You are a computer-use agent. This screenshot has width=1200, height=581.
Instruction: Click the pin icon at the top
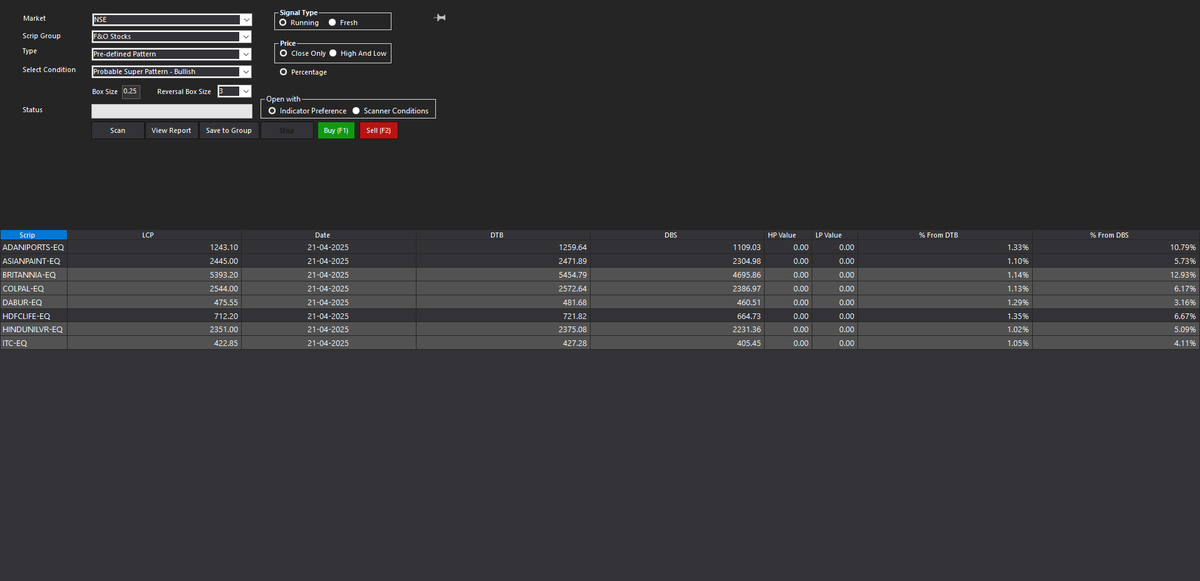tap(438, 17)
